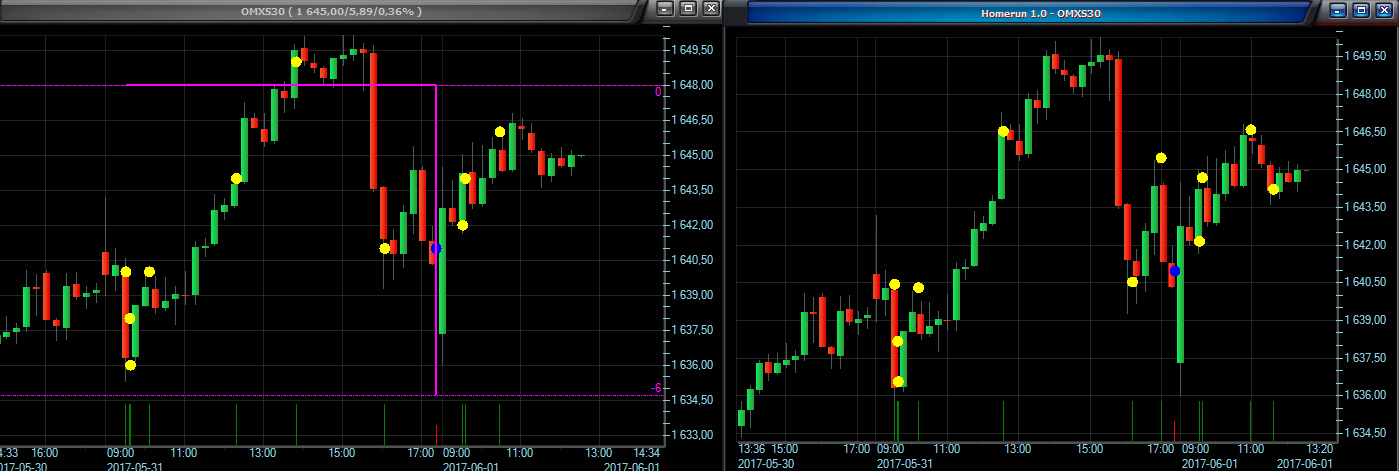Click the topmost yellow dot in left chart
This screenshot has height=471, width=1399.
(296, 62)
